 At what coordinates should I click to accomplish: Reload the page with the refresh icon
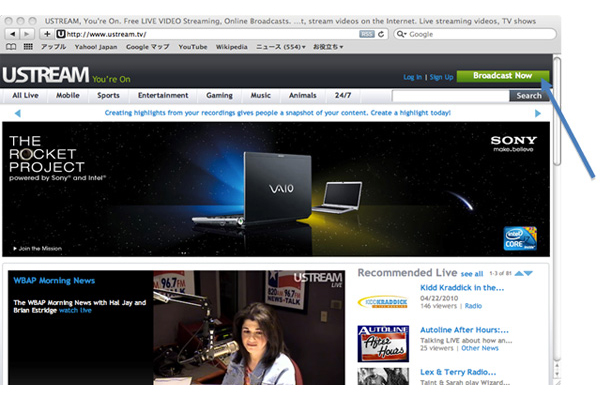point(381,34)
